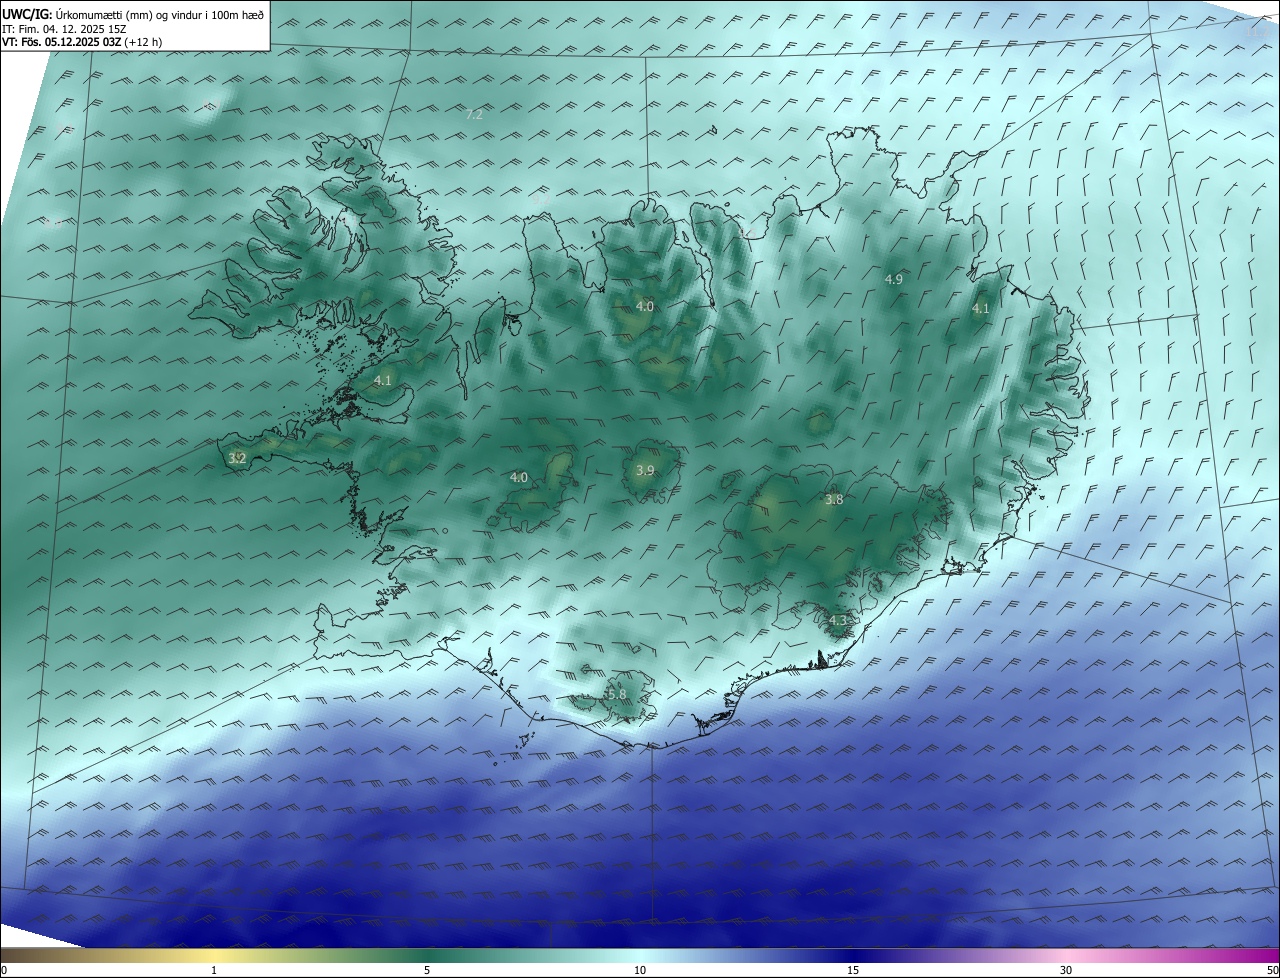1280x978 pixels.
Task: Click the 'VT: Fös. 05.12.2025 03Z' line
Action: (x=82, y=43)
